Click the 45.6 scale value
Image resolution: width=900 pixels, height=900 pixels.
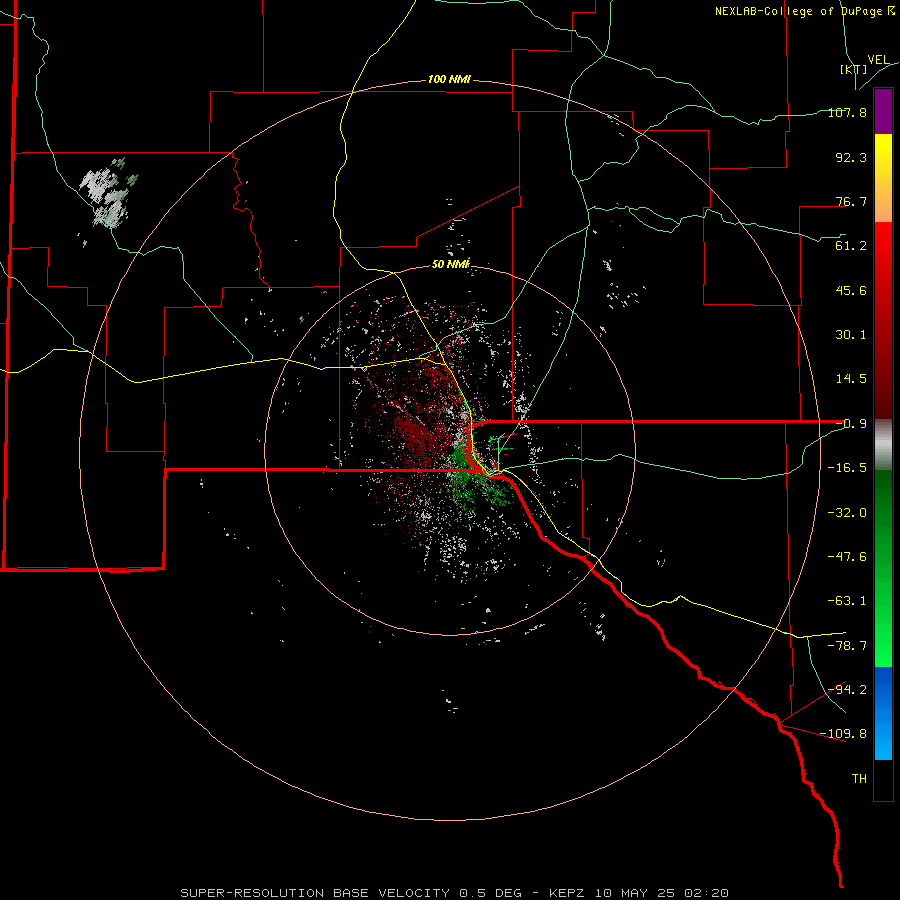851,290
